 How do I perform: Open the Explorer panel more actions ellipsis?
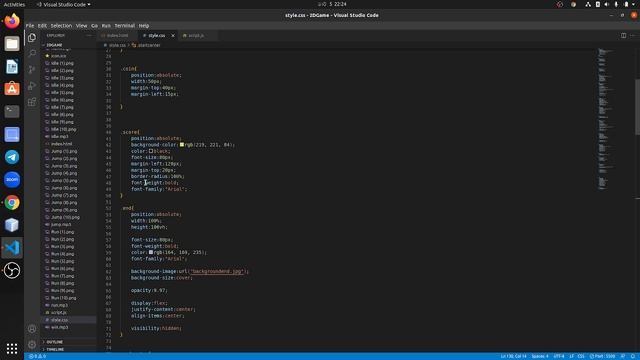pos(89,36)
